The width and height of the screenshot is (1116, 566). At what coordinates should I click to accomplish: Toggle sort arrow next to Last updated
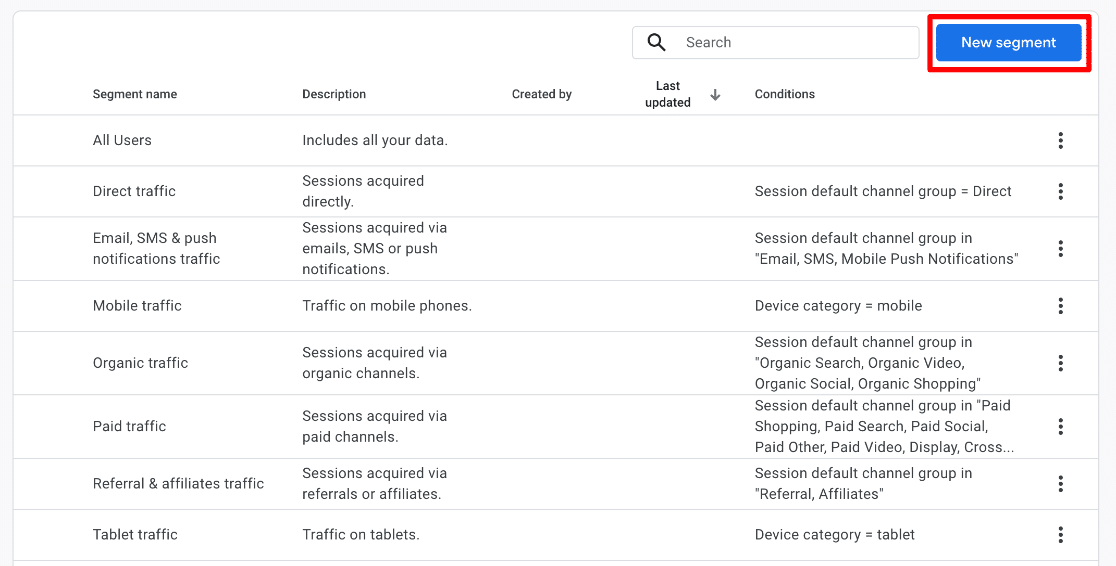715,95
